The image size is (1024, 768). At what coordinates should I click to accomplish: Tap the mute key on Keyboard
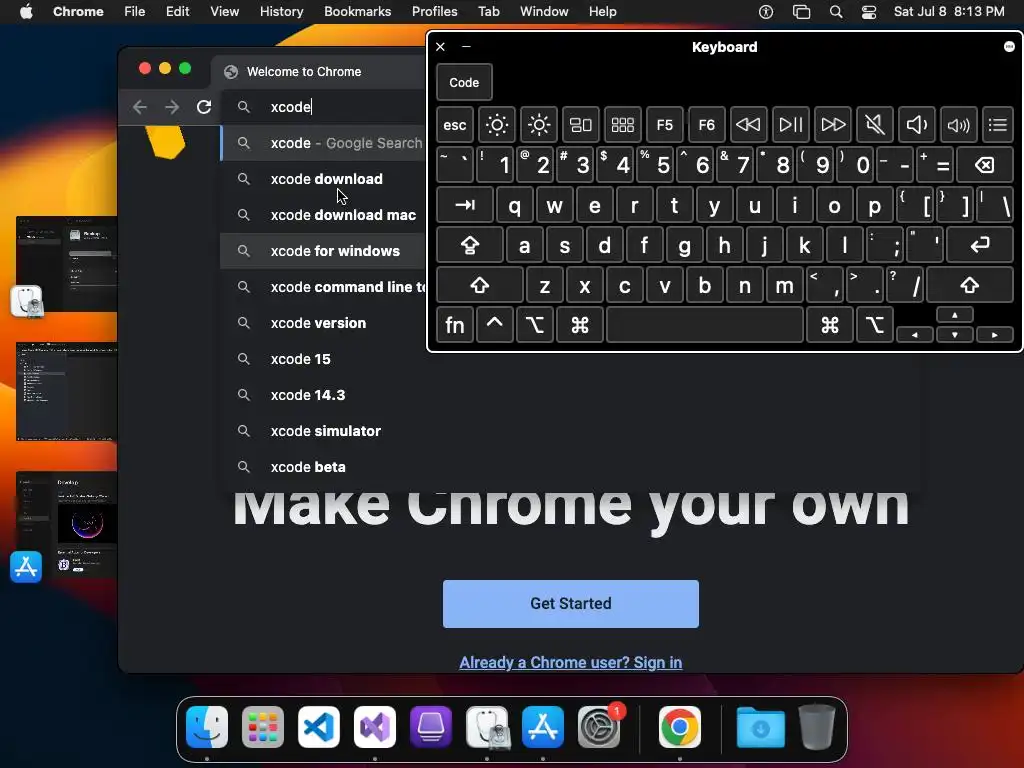point(874,125)
